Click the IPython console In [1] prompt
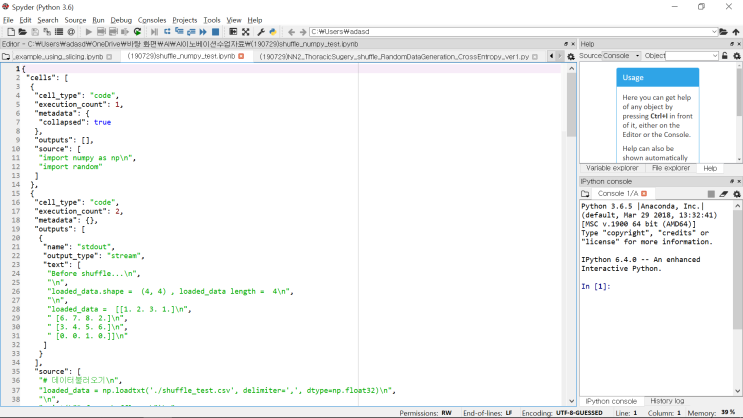 coord(596,286)
